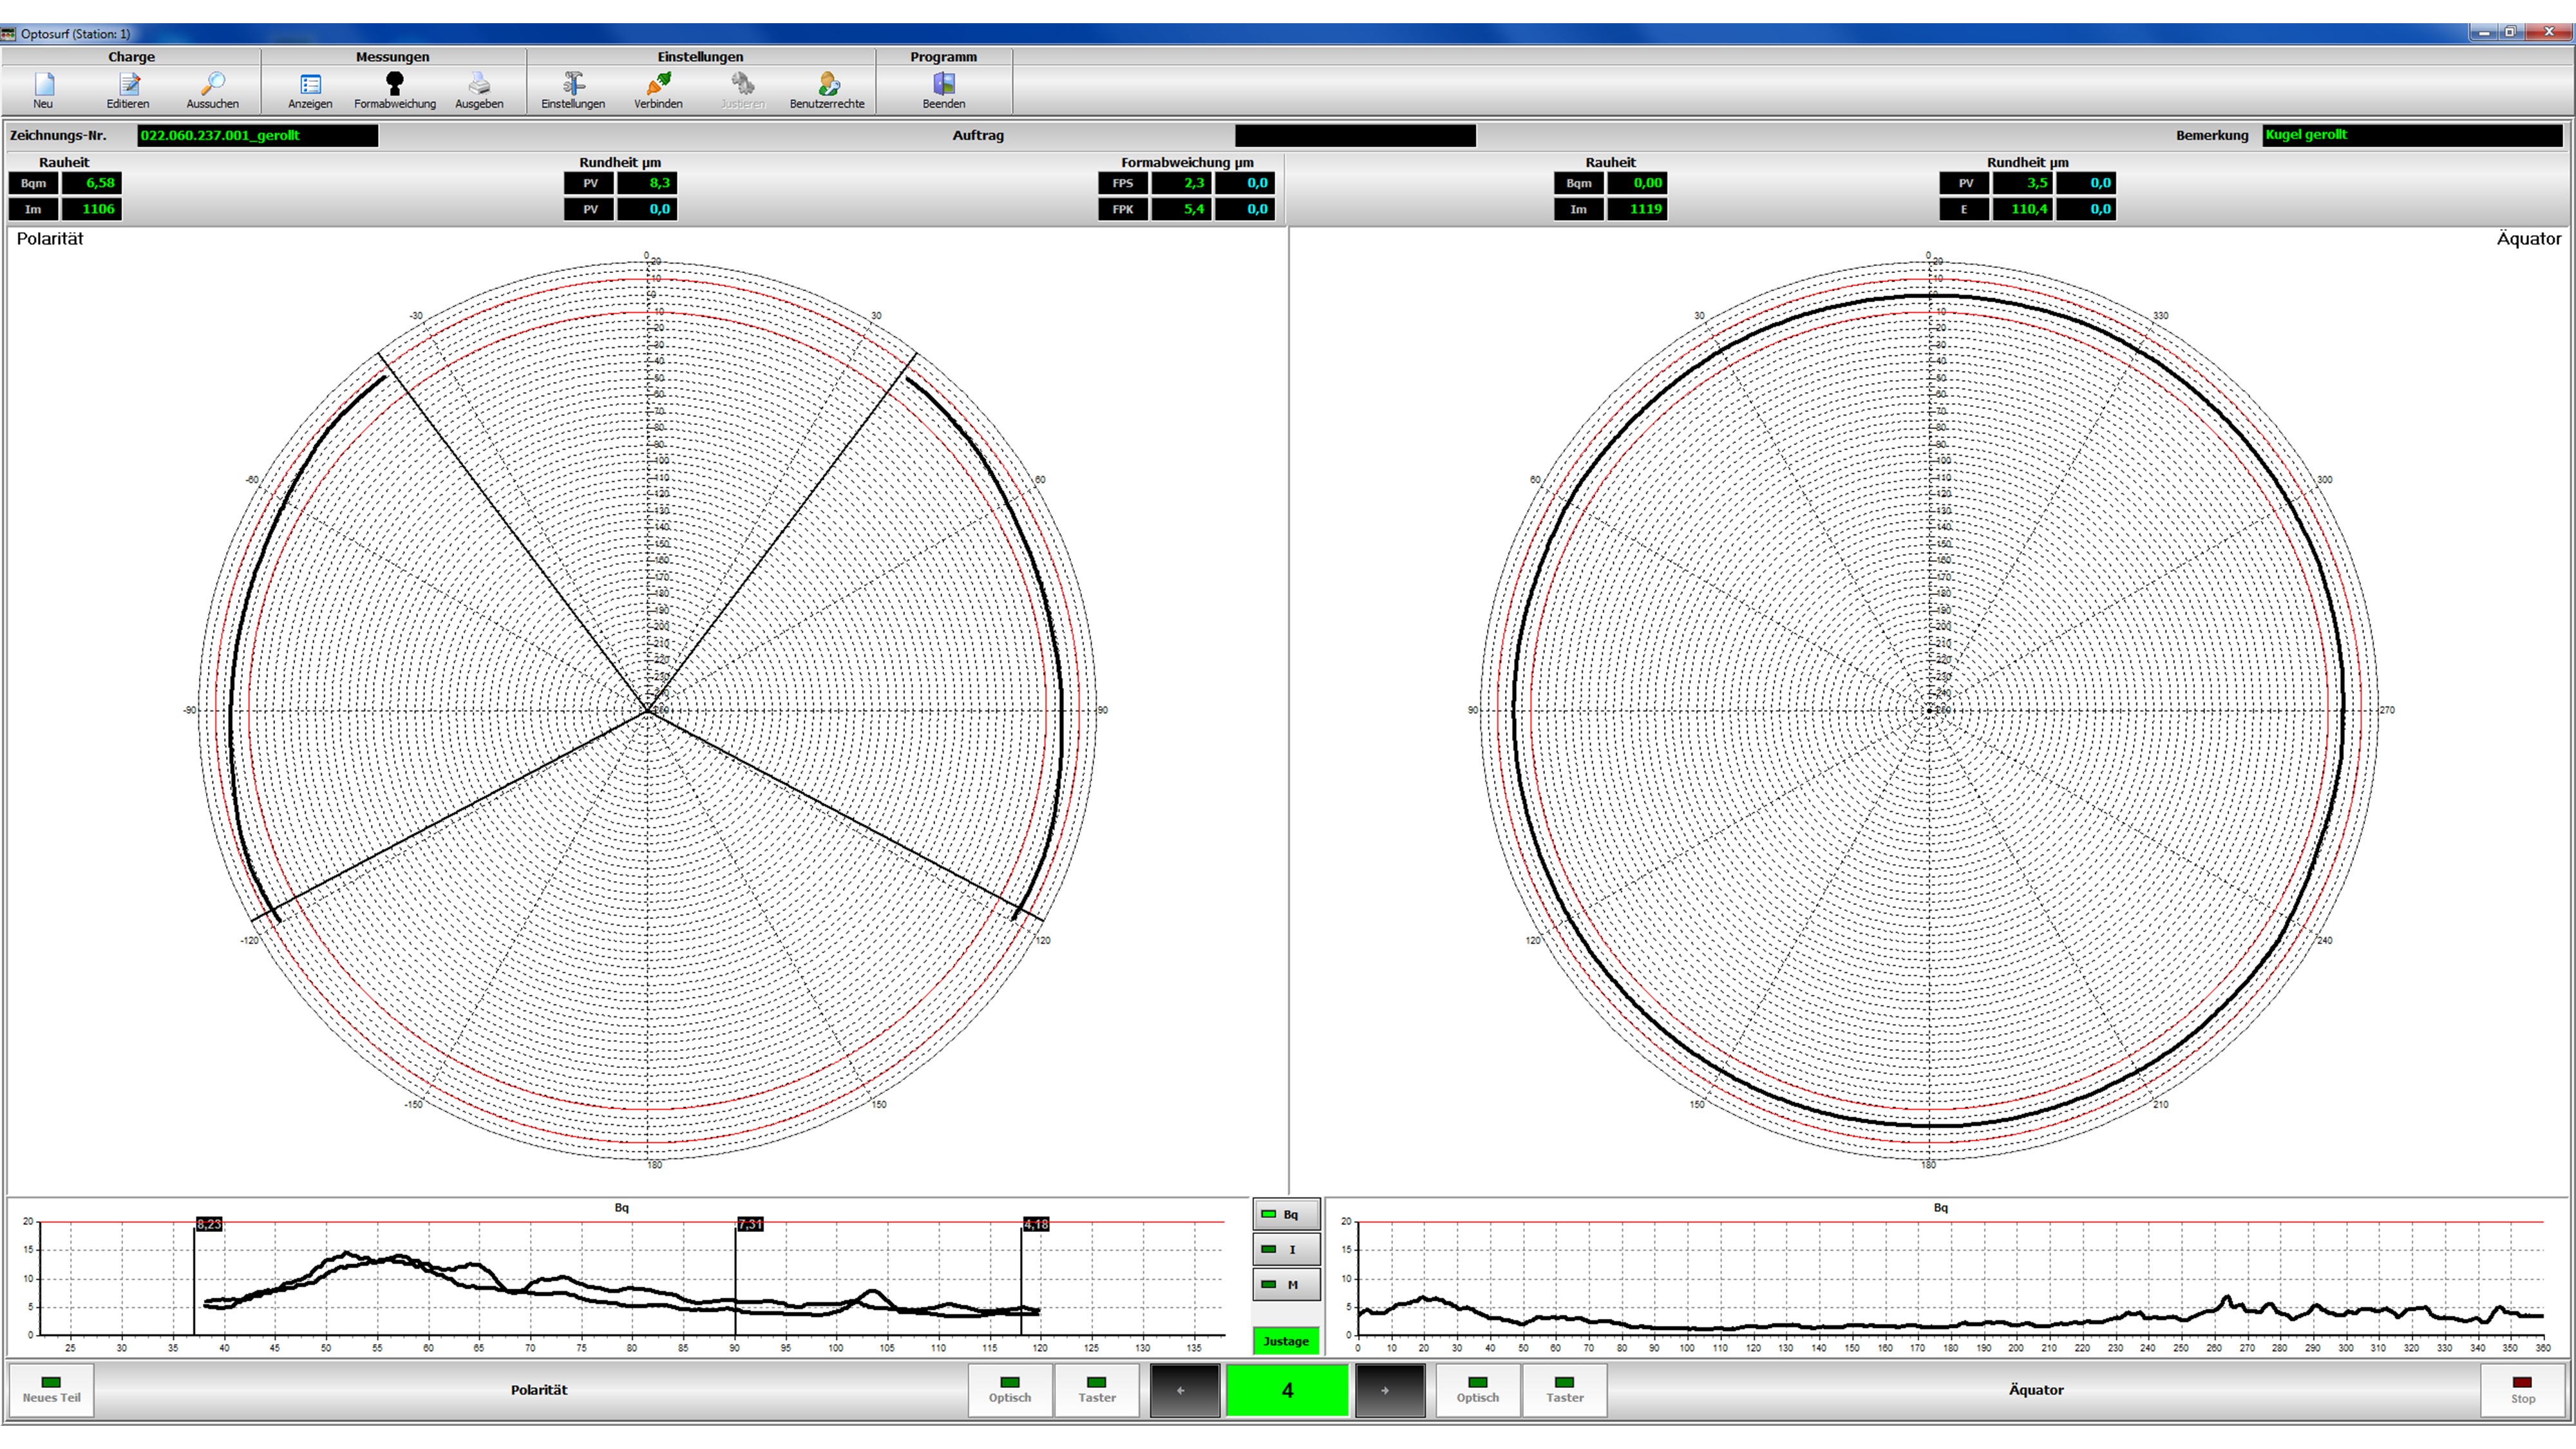2576x1449 pixels.
Task: Toggle the M curve button
Action: pyautogui.click(x=1286, y=1284)
